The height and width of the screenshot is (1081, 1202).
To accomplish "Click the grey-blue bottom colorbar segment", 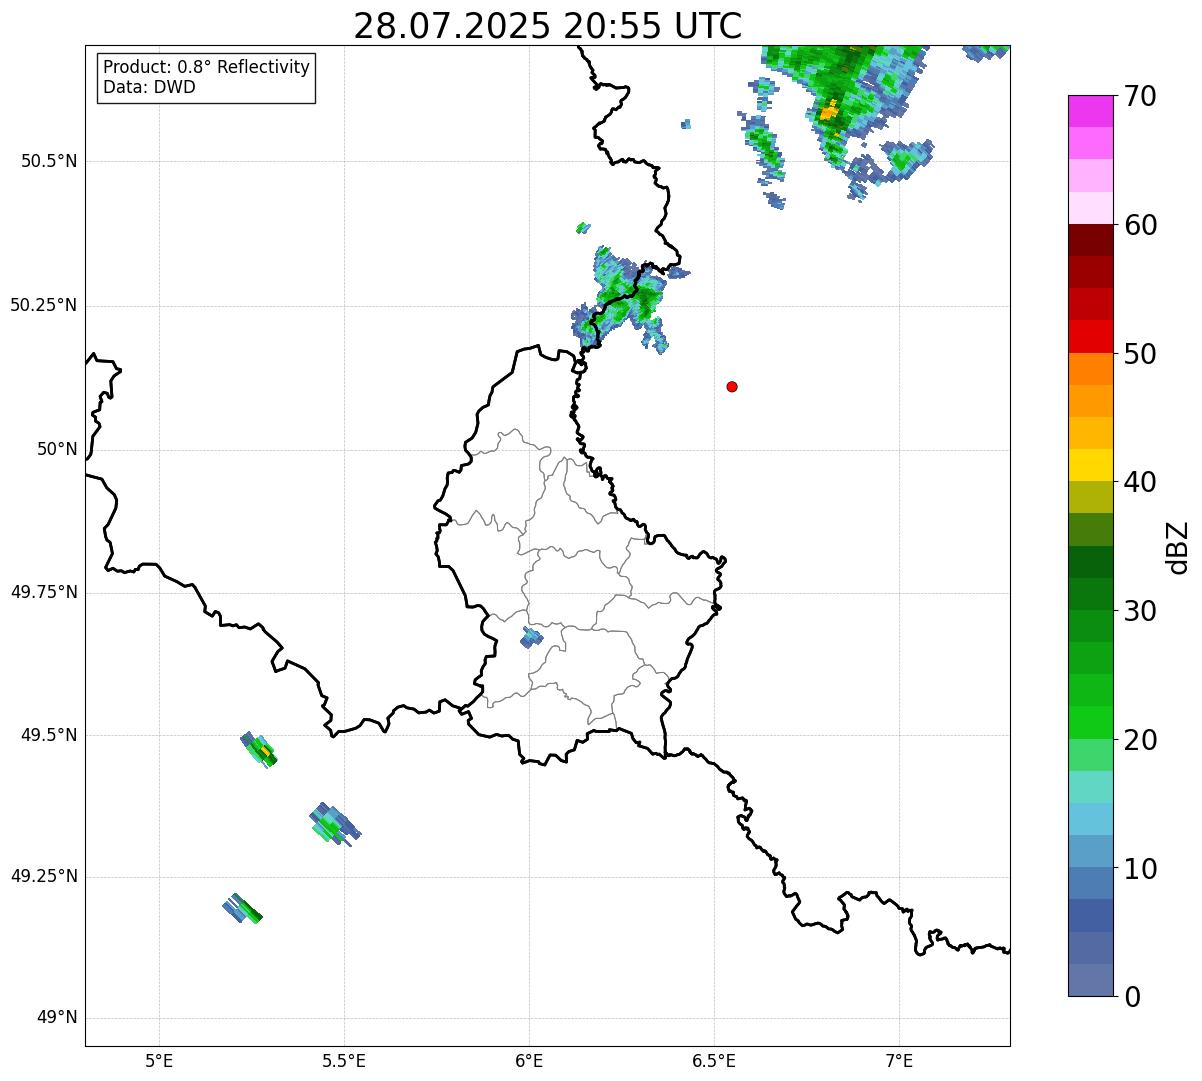I will 1090,980.
